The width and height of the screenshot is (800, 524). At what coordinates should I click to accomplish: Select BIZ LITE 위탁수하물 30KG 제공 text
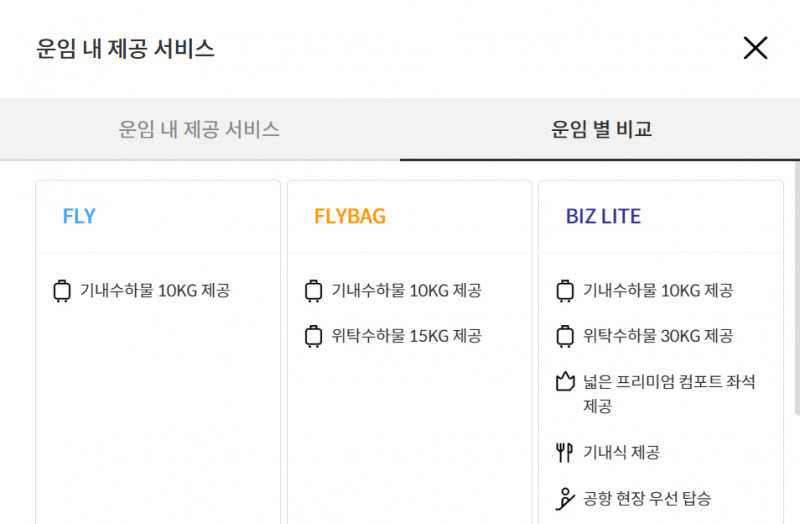point(658,336)
